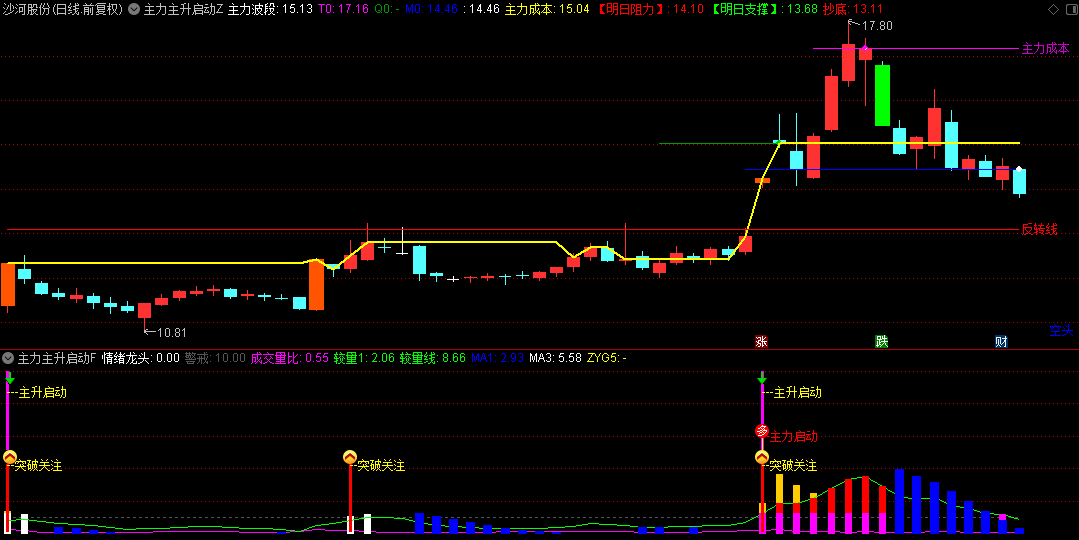Click the 较量1: 2.06 value
The width and height of the screenshot is (1079, 540).
(x=364, y=358)
